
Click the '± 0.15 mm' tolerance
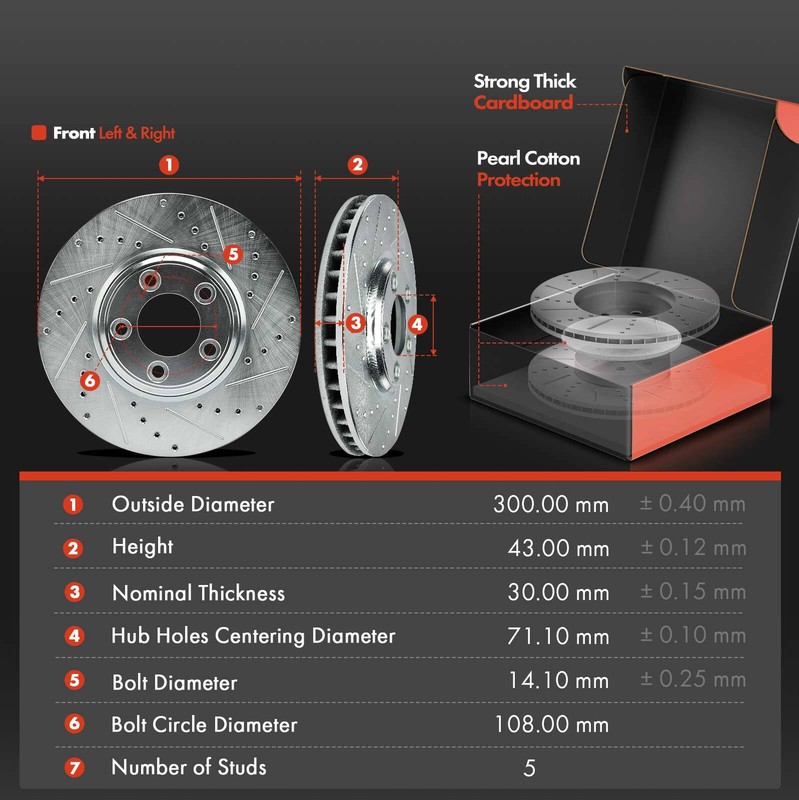click(x=693, y=591)
